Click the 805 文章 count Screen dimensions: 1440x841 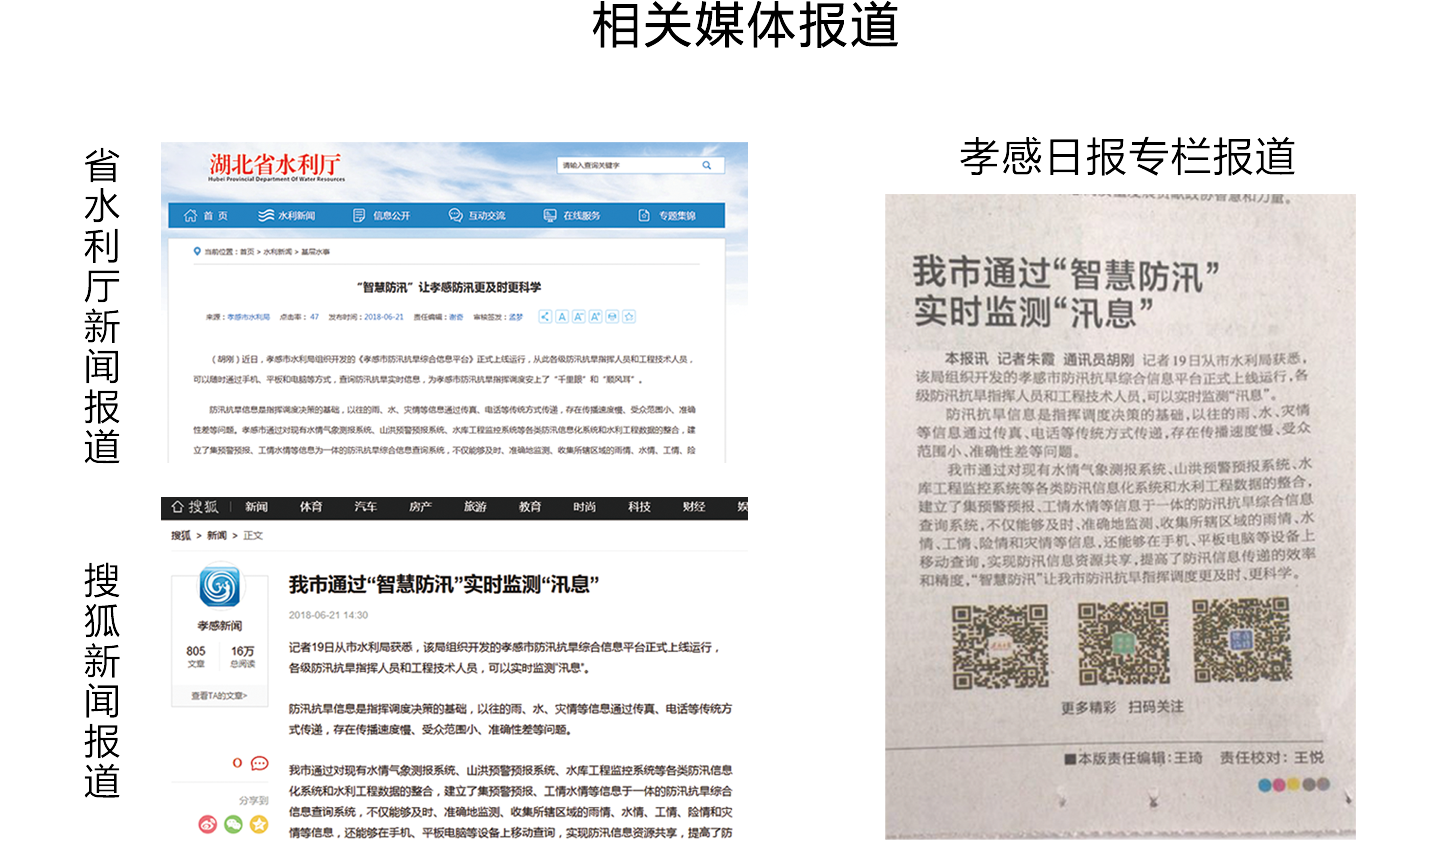pyautogui.click(x=196, y=656)
